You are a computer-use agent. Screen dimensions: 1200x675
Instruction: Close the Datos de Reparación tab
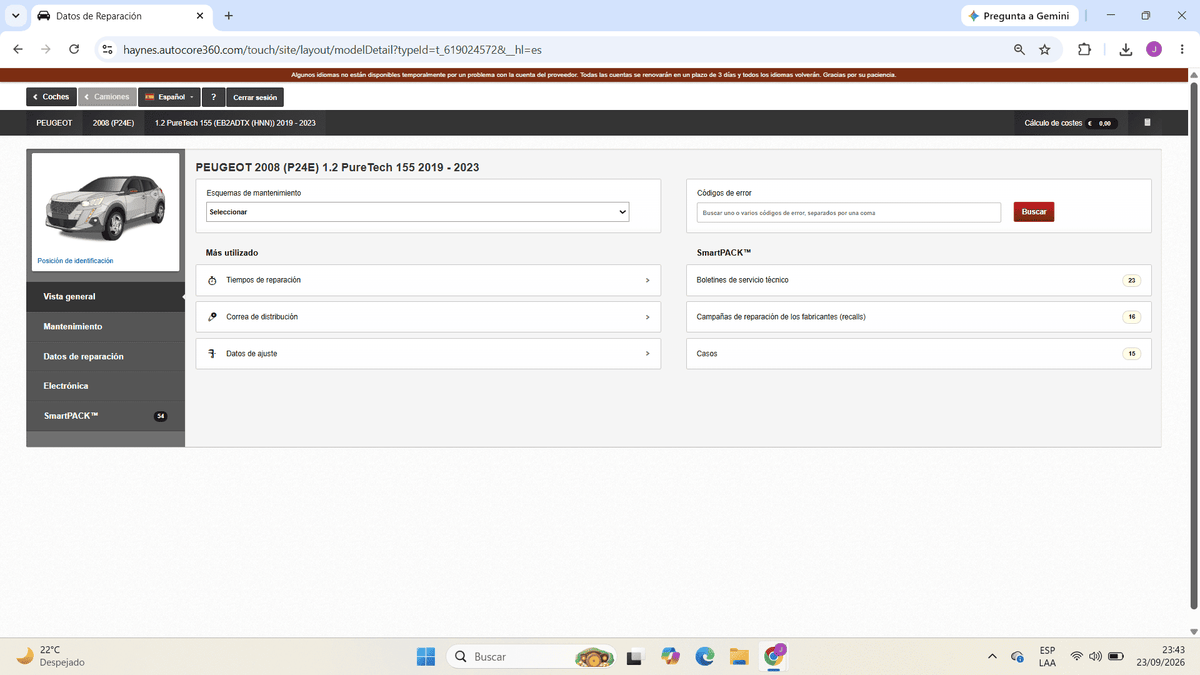tap(200, 16)
